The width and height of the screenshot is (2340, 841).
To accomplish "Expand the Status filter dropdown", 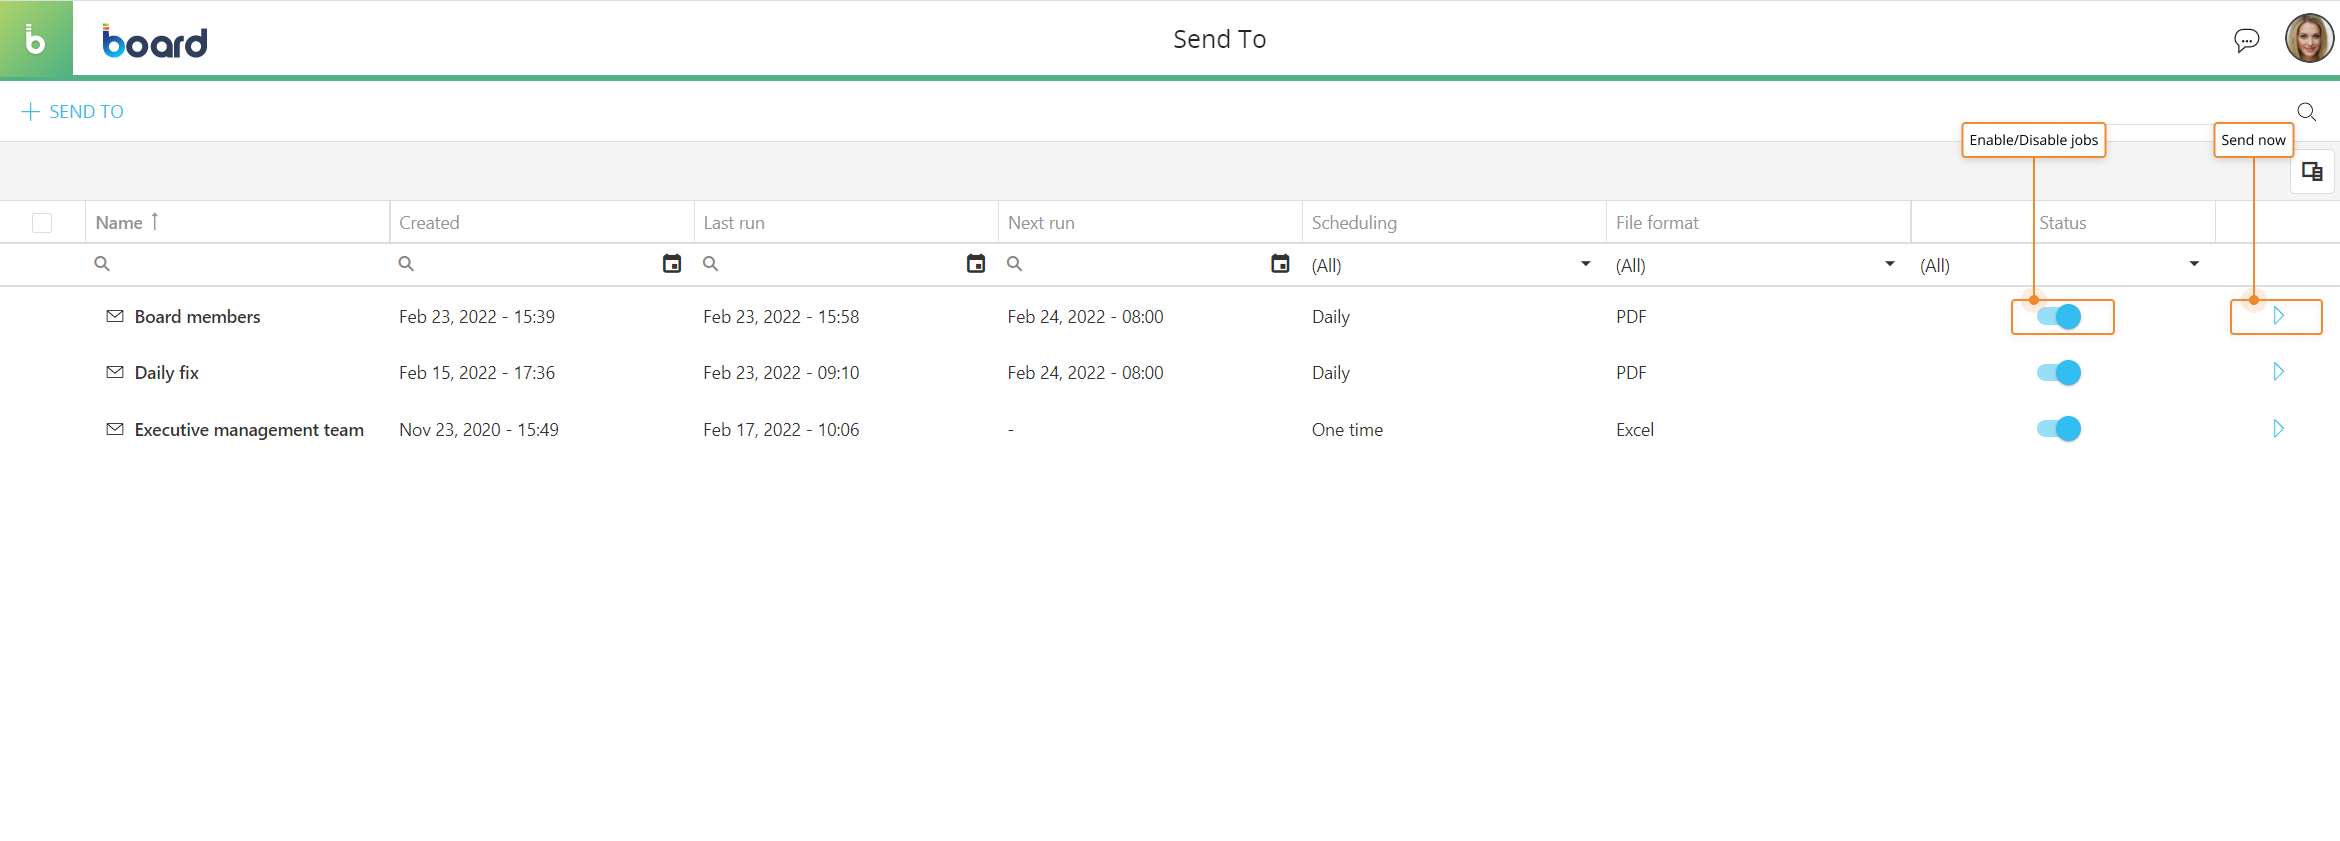I will (x=2194, y=264).
